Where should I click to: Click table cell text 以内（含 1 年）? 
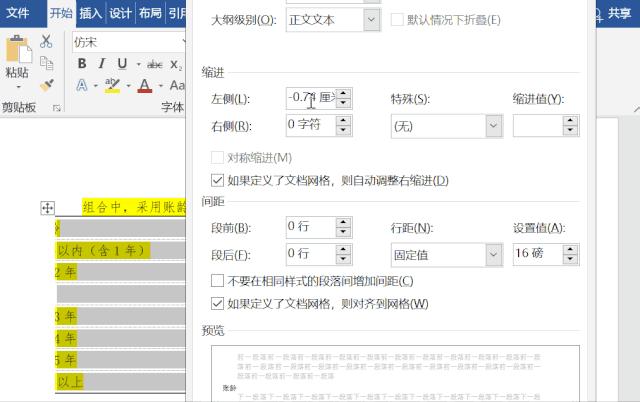[x=102, y=251]
